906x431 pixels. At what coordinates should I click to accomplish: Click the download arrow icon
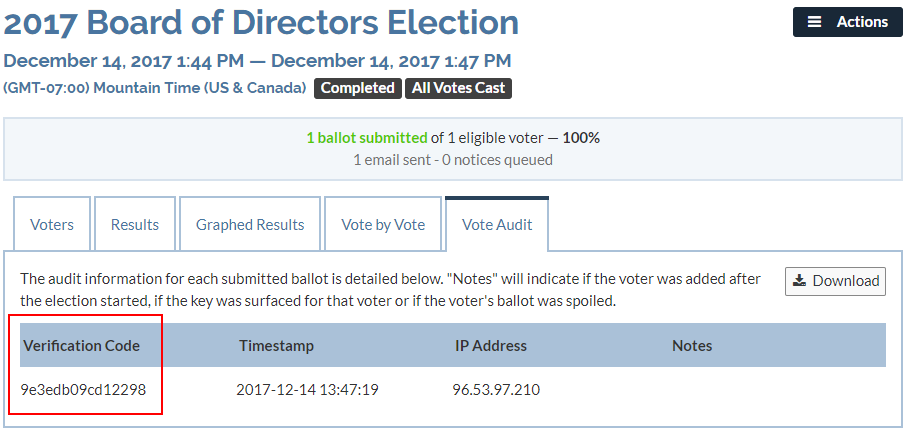tap(800, 281)
